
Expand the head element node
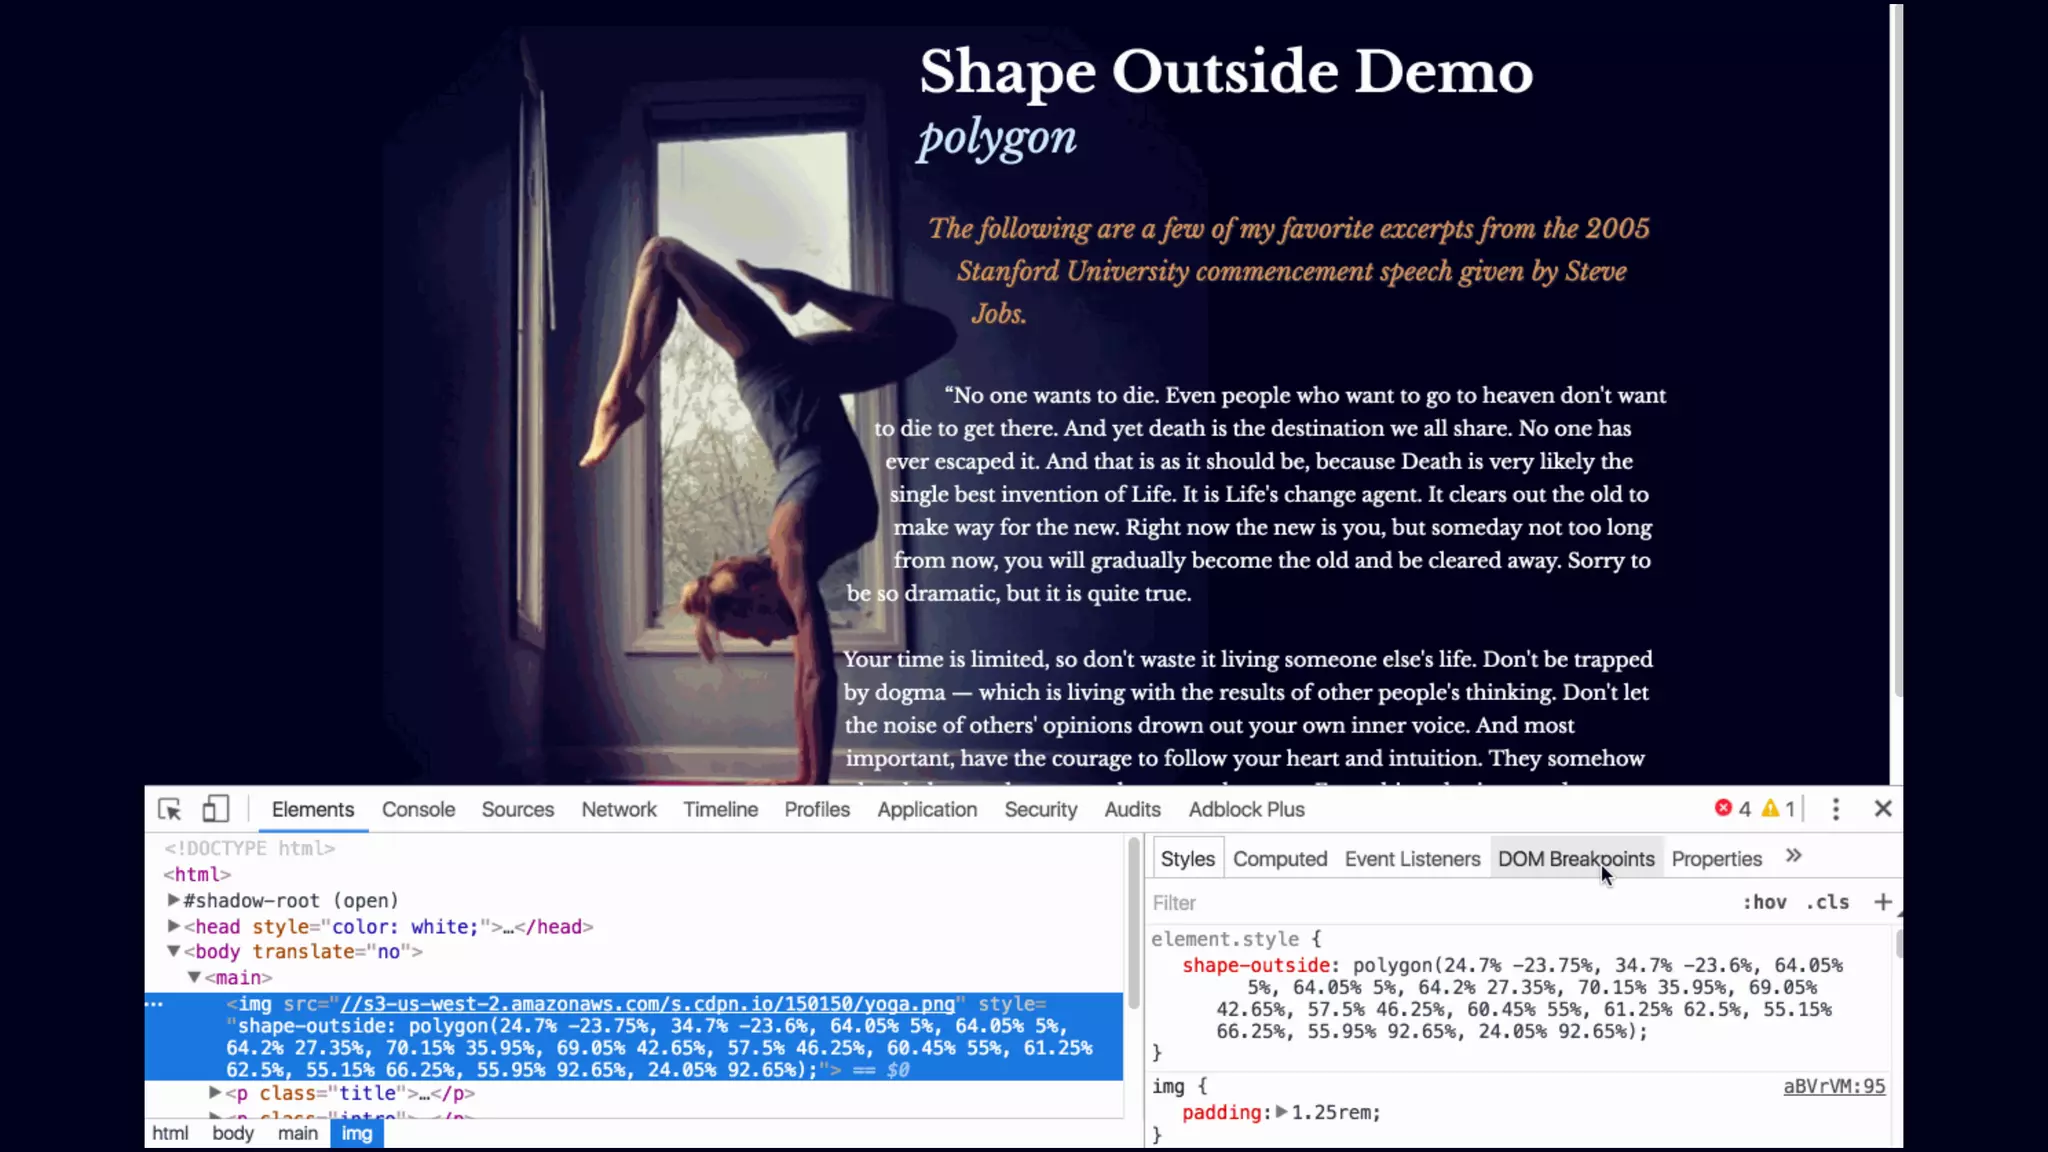173,926
